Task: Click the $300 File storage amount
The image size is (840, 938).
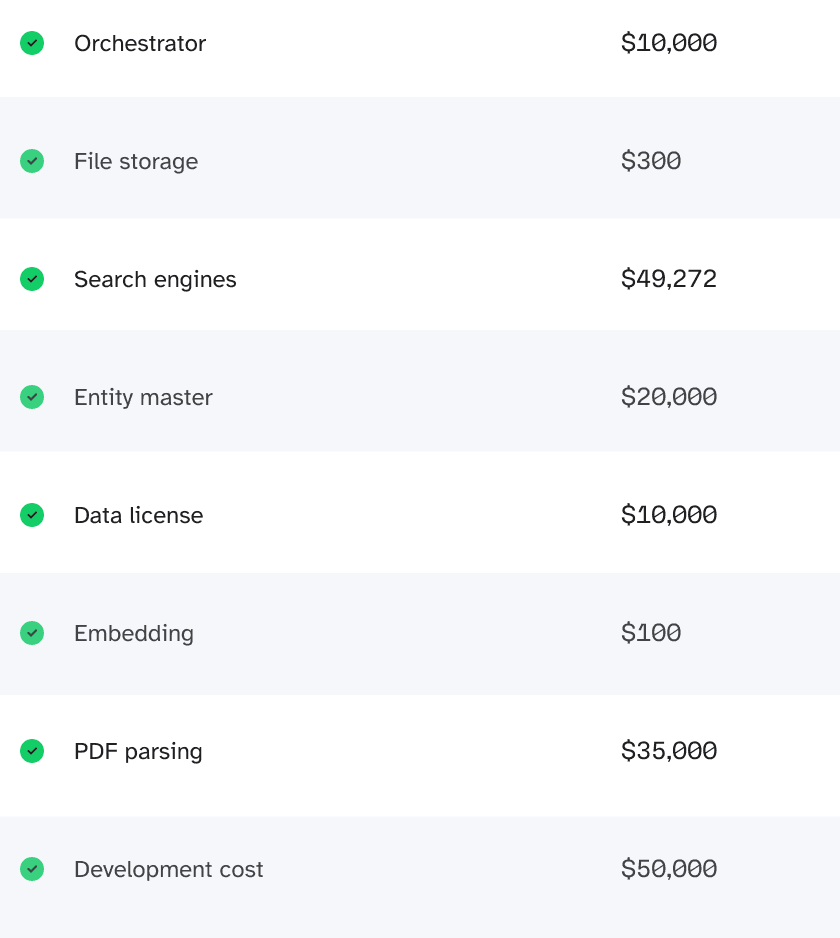Action: [650, 161]
